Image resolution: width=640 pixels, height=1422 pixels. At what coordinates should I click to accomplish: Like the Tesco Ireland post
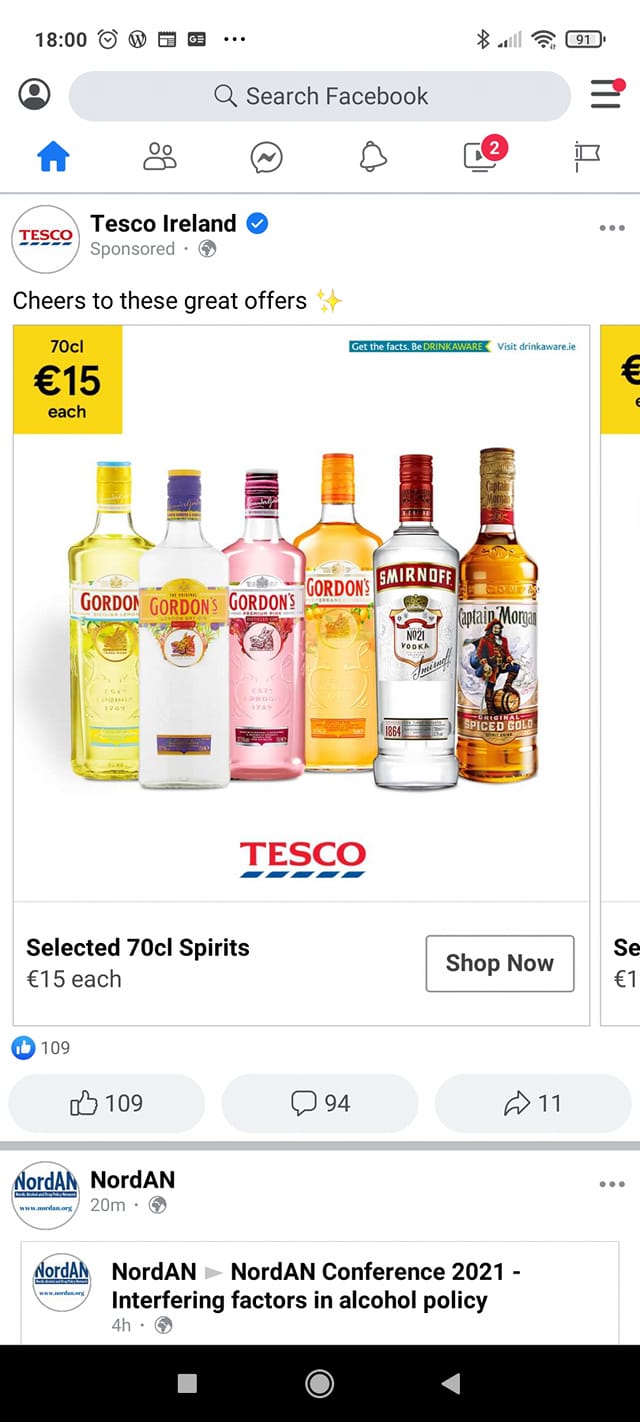[x=107, y=1103]
